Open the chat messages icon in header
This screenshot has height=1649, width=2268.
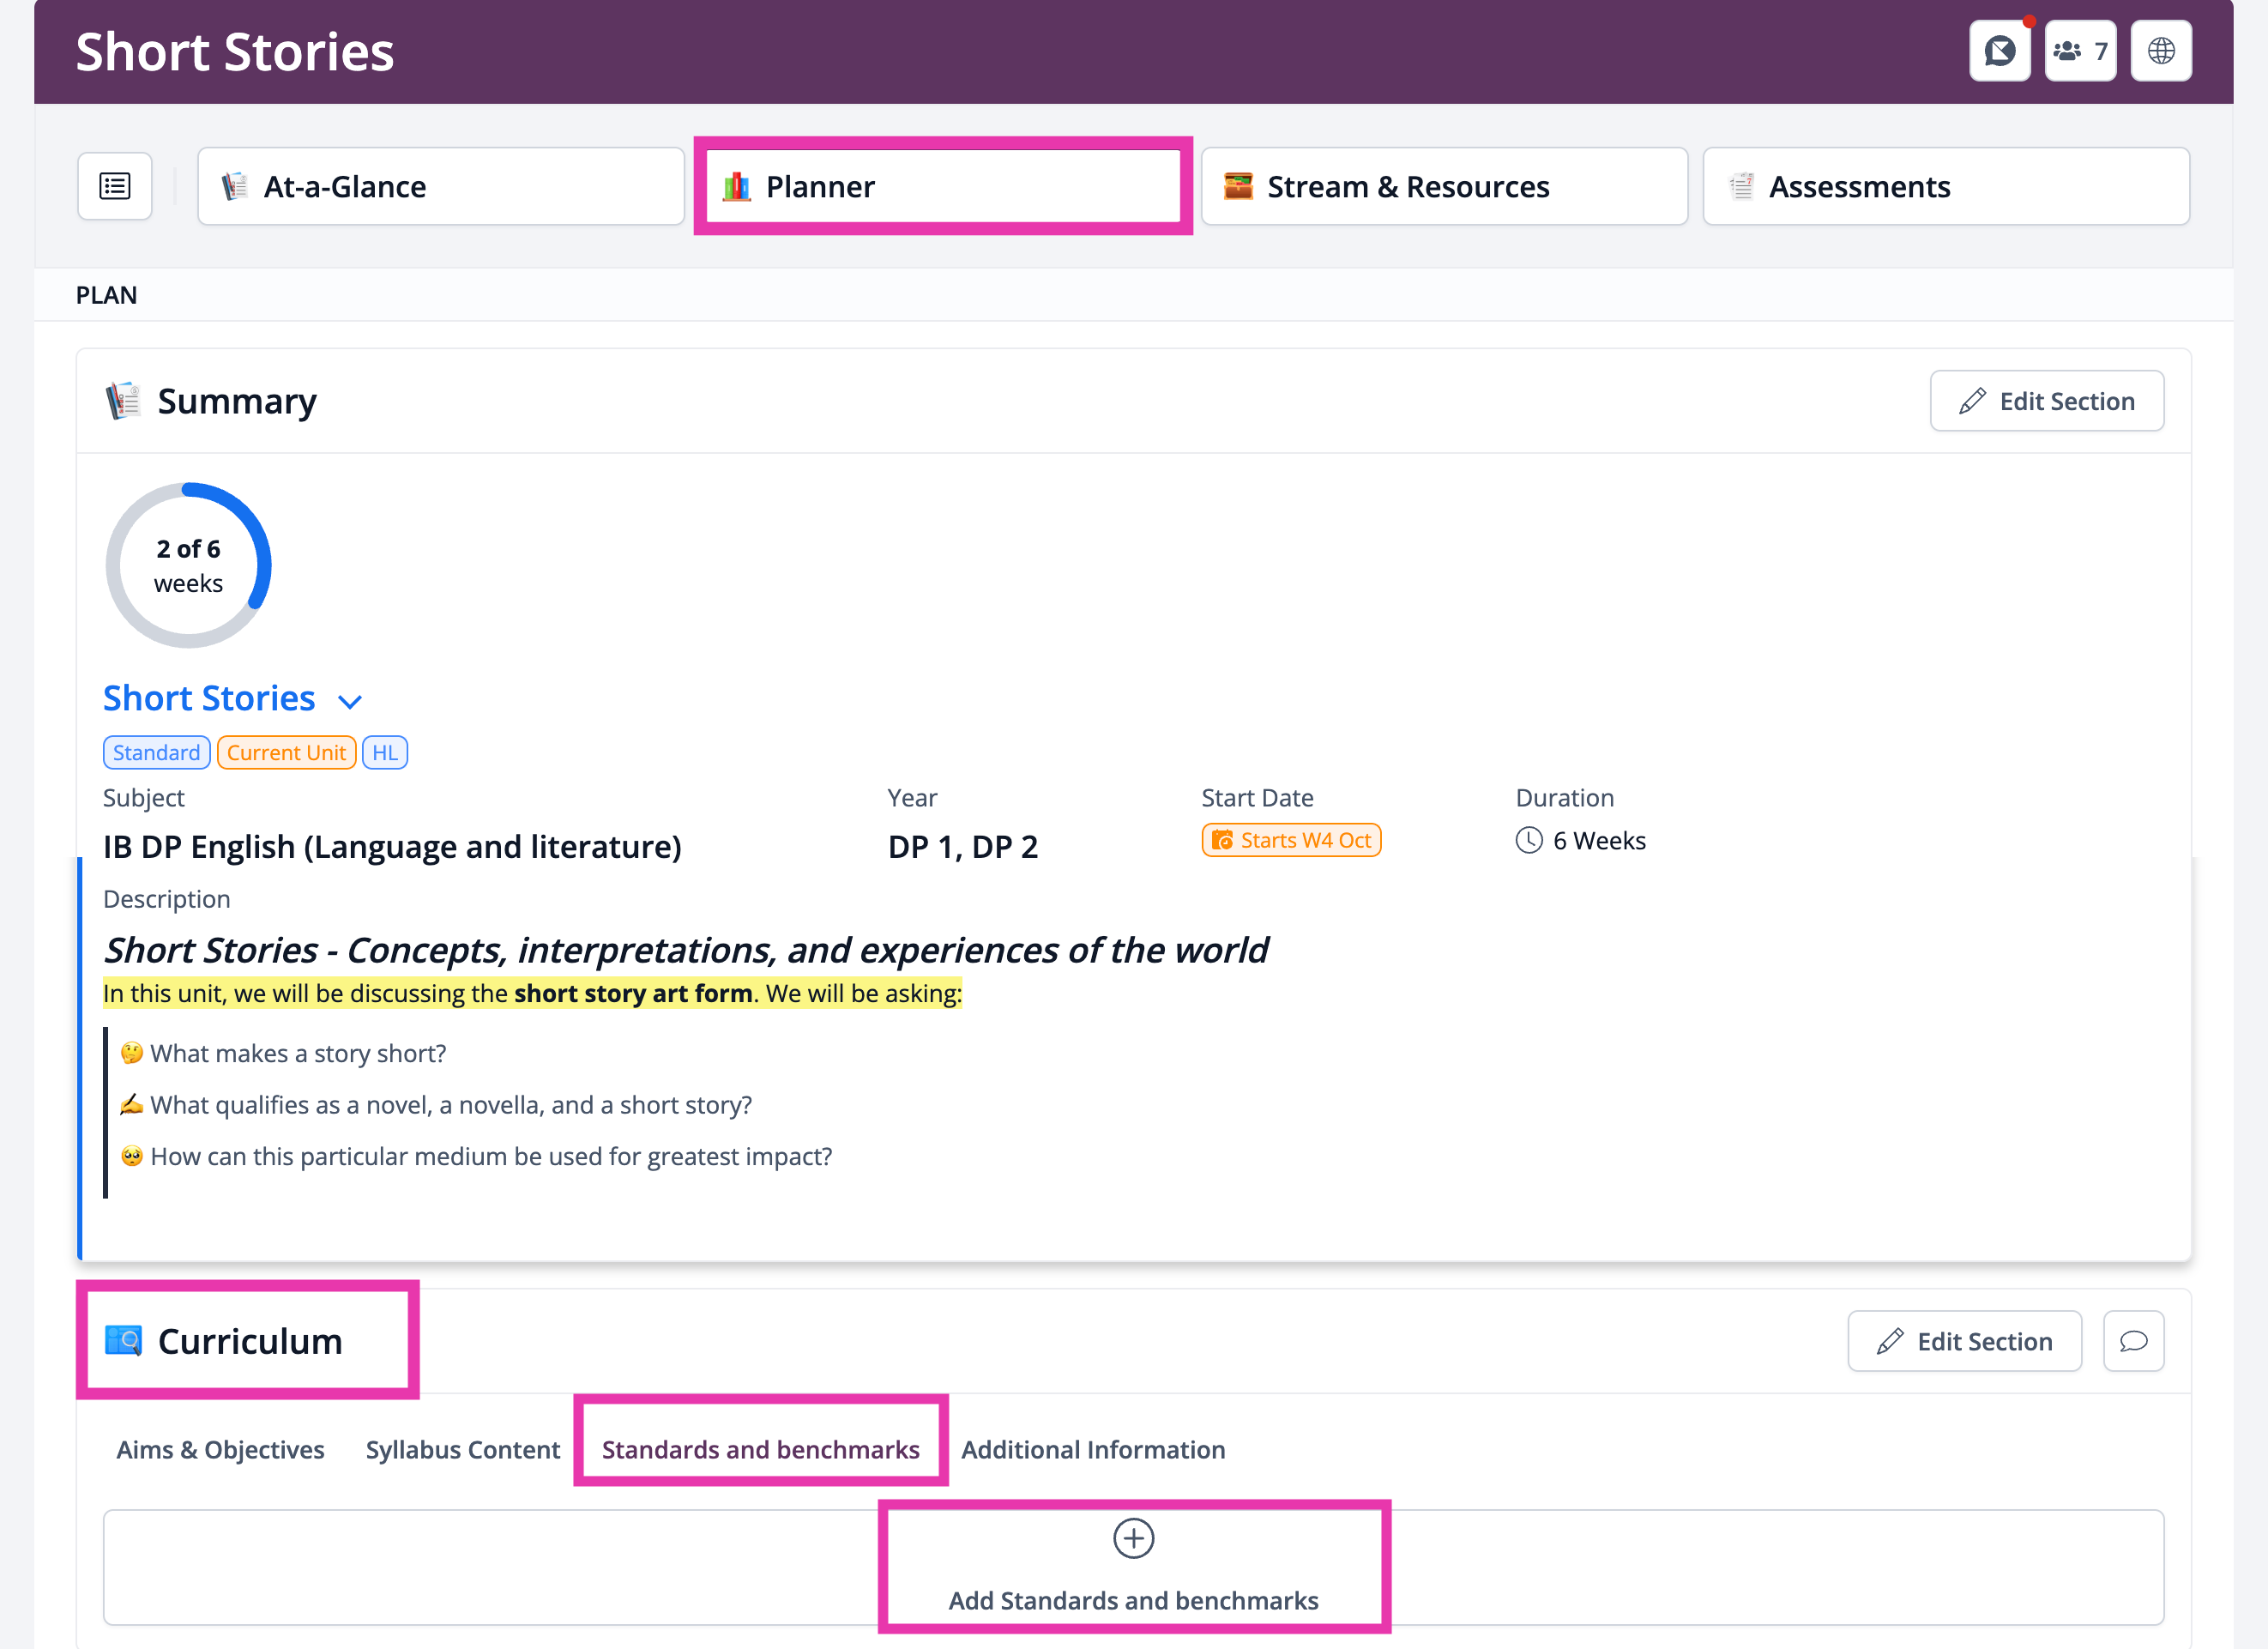click(1999, 51)
